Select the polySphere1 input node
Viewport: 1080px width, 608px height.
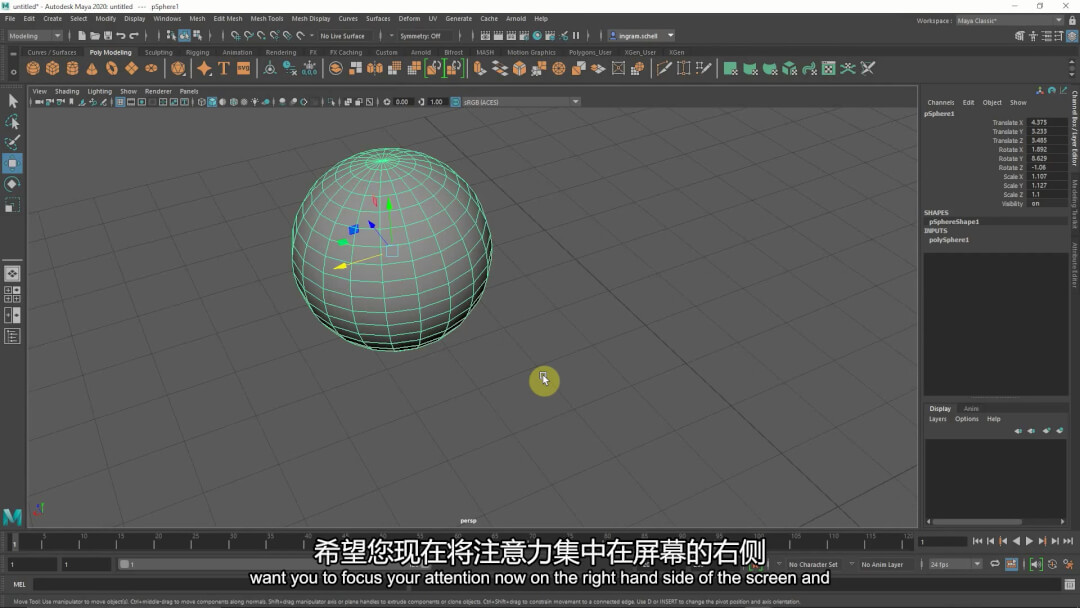949,240
